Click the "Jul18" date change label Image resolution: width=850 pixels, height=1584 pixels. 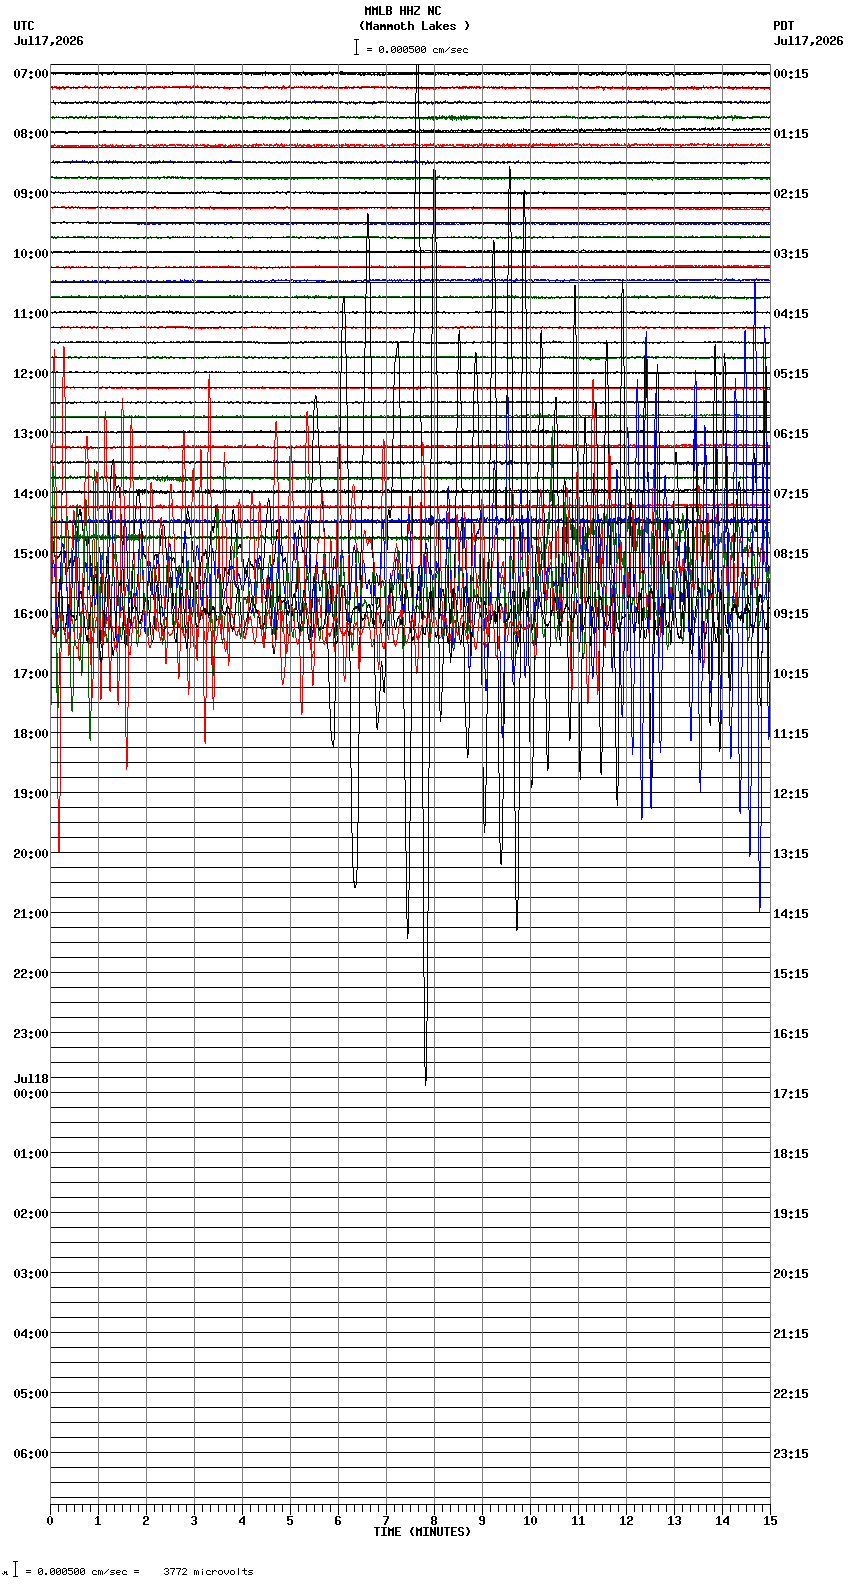click(x=31, y=1079)
